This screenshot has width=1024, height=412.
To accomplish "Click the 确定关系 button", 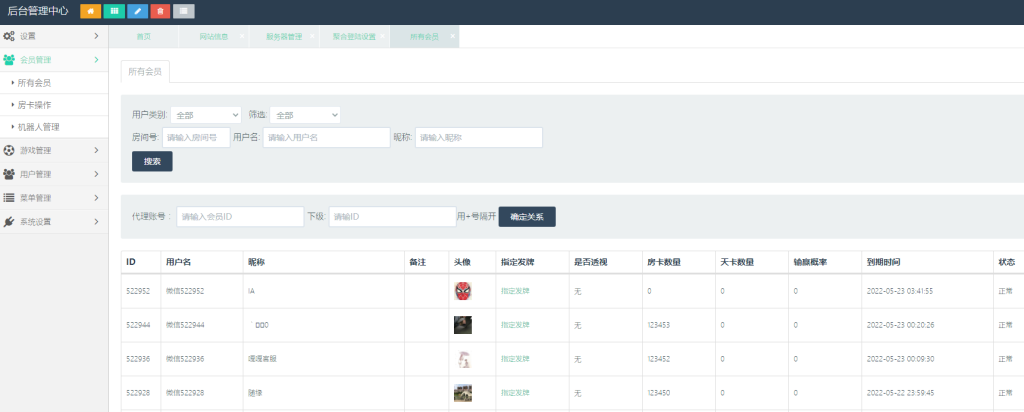I will [526, 216].
